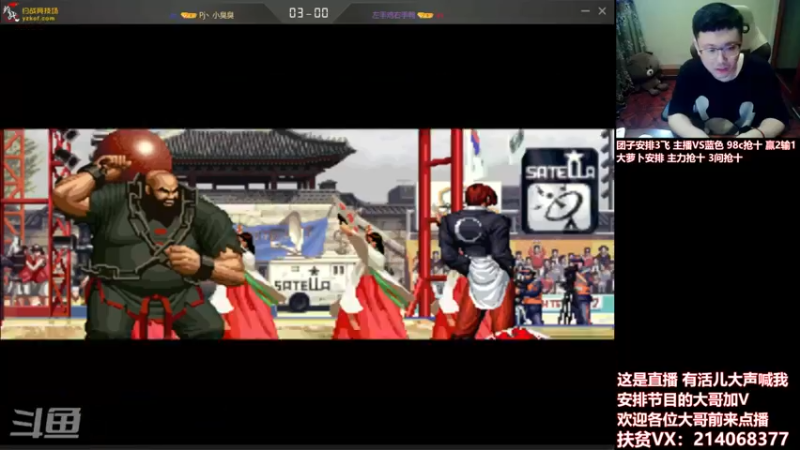Close the game client window
The image size is (800, 450).
[602, 11]
